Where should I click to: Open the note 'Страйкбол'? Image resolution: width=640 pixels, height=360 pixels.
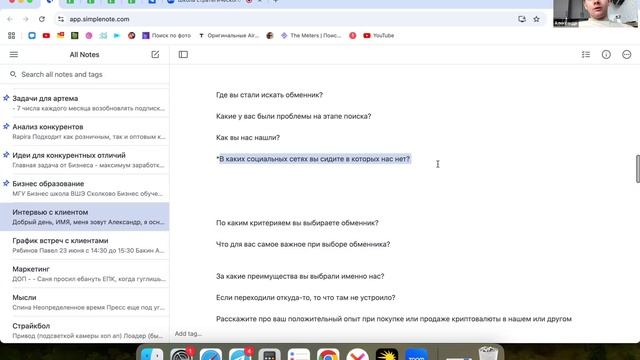(x=84, y=331)
